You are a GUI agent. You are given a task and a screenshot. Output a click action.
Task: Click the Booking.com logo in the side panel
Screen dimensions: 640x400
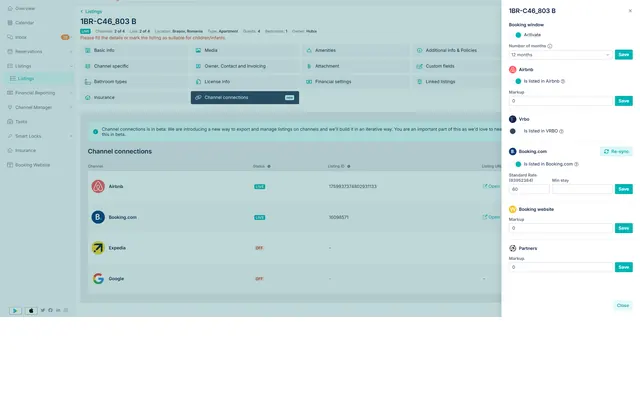(513, 151)
